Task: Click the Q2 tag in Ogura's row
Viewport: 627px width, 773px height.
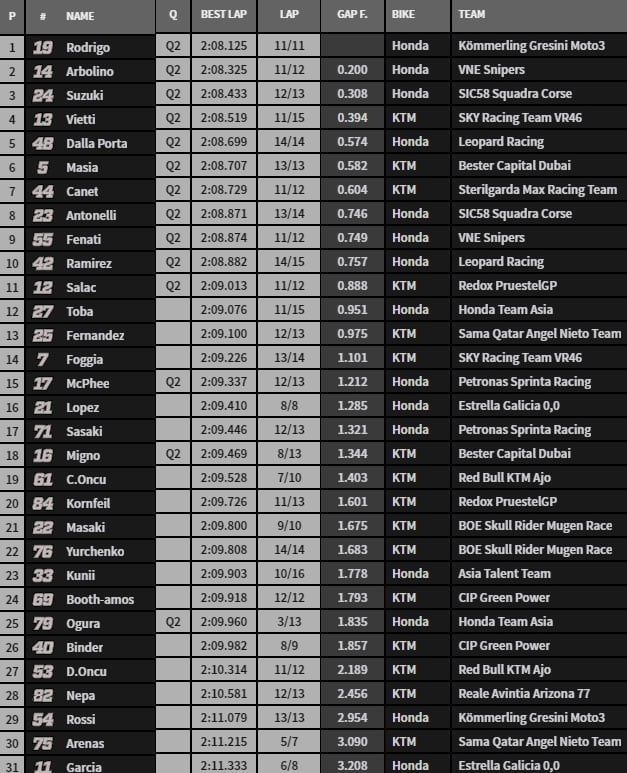Action: point(173,622)
